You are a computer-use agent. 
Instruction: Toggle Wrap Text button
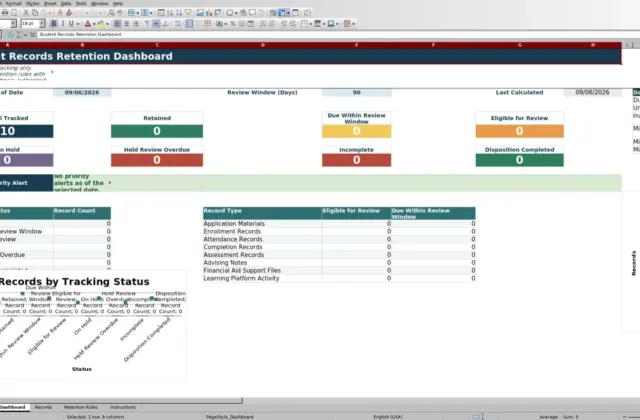click(177, 24)
